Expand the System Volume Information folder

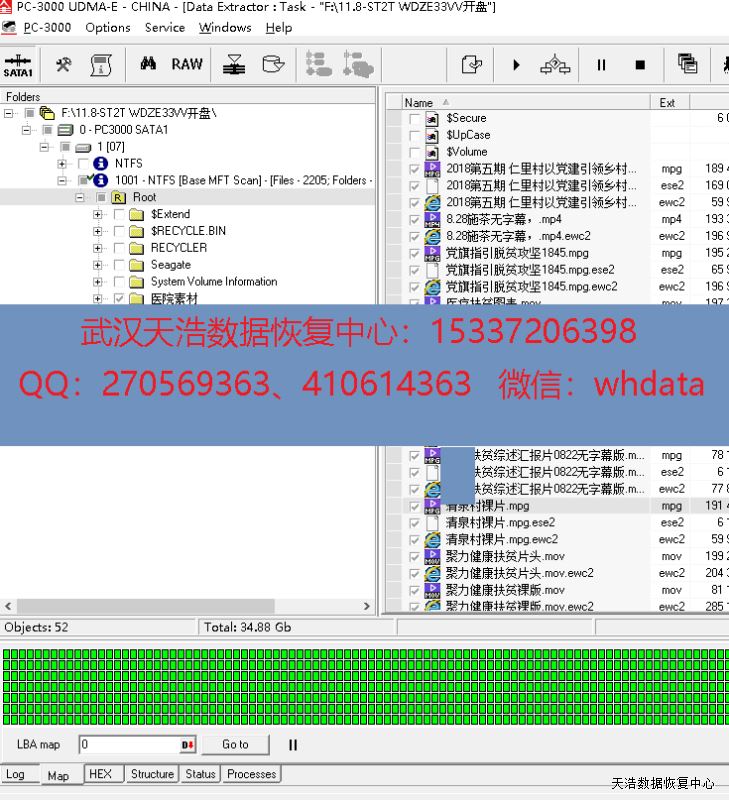98,282
